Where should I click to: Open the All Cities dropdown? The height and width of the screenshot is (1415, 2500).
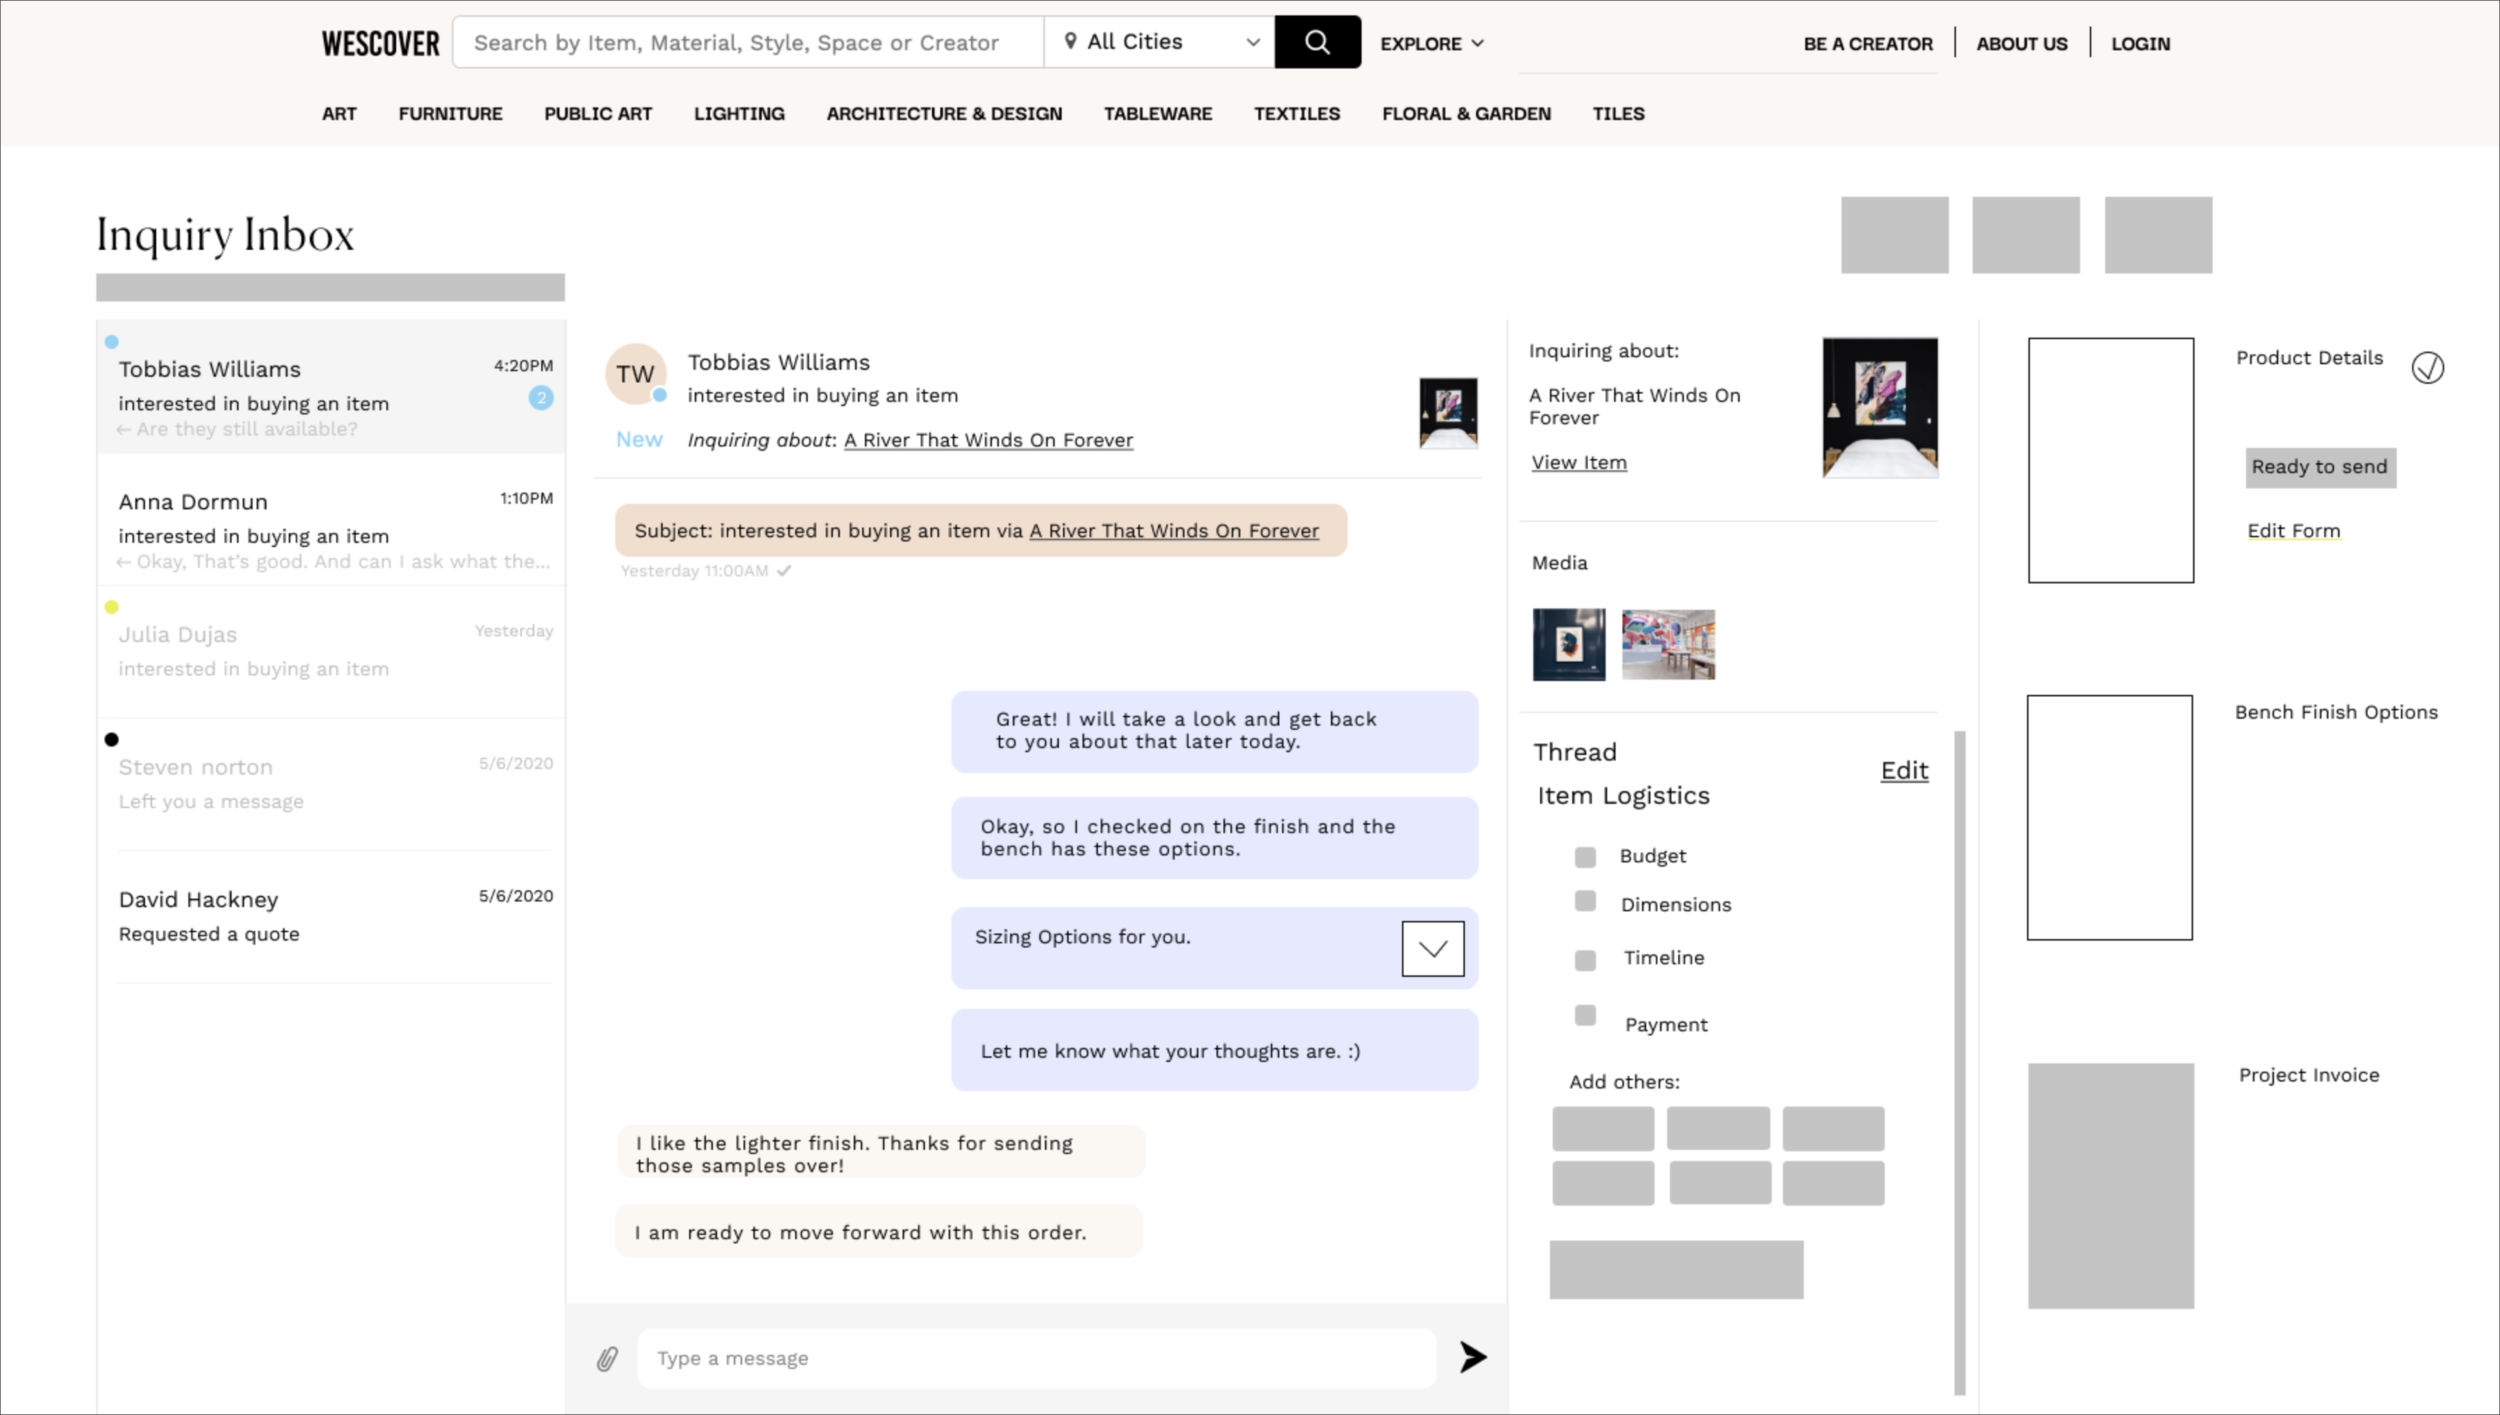click(x=1159, y=42)
